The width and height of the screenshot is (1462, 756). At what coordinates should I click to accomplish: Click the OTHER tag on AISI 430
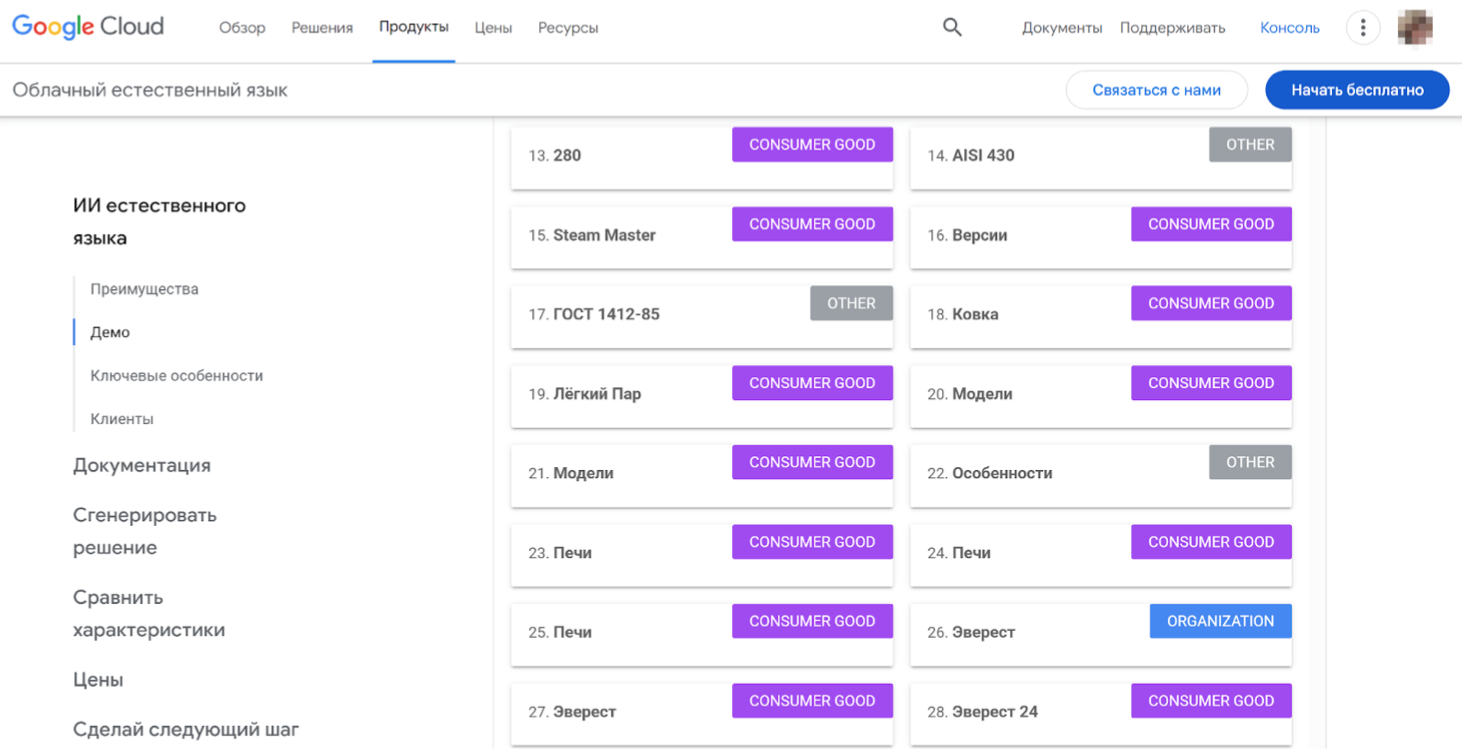pos(1250,145)
